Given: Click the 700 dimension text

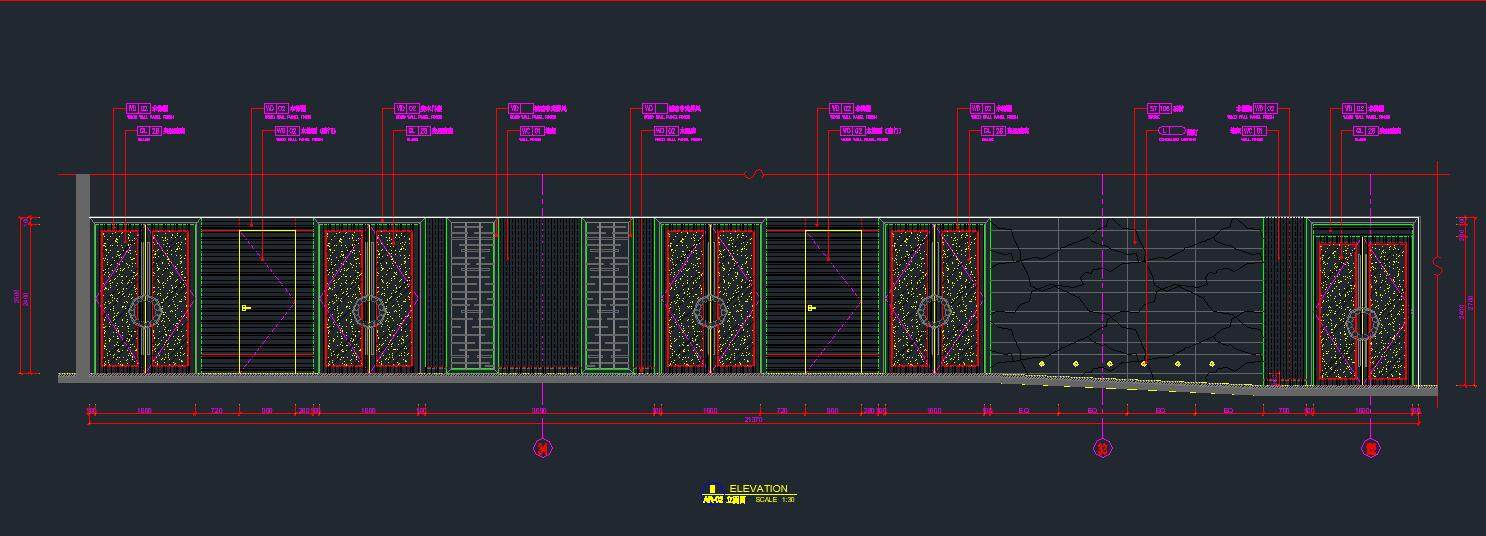Looking at the screenshot, I should click(x=1283, y=411).
